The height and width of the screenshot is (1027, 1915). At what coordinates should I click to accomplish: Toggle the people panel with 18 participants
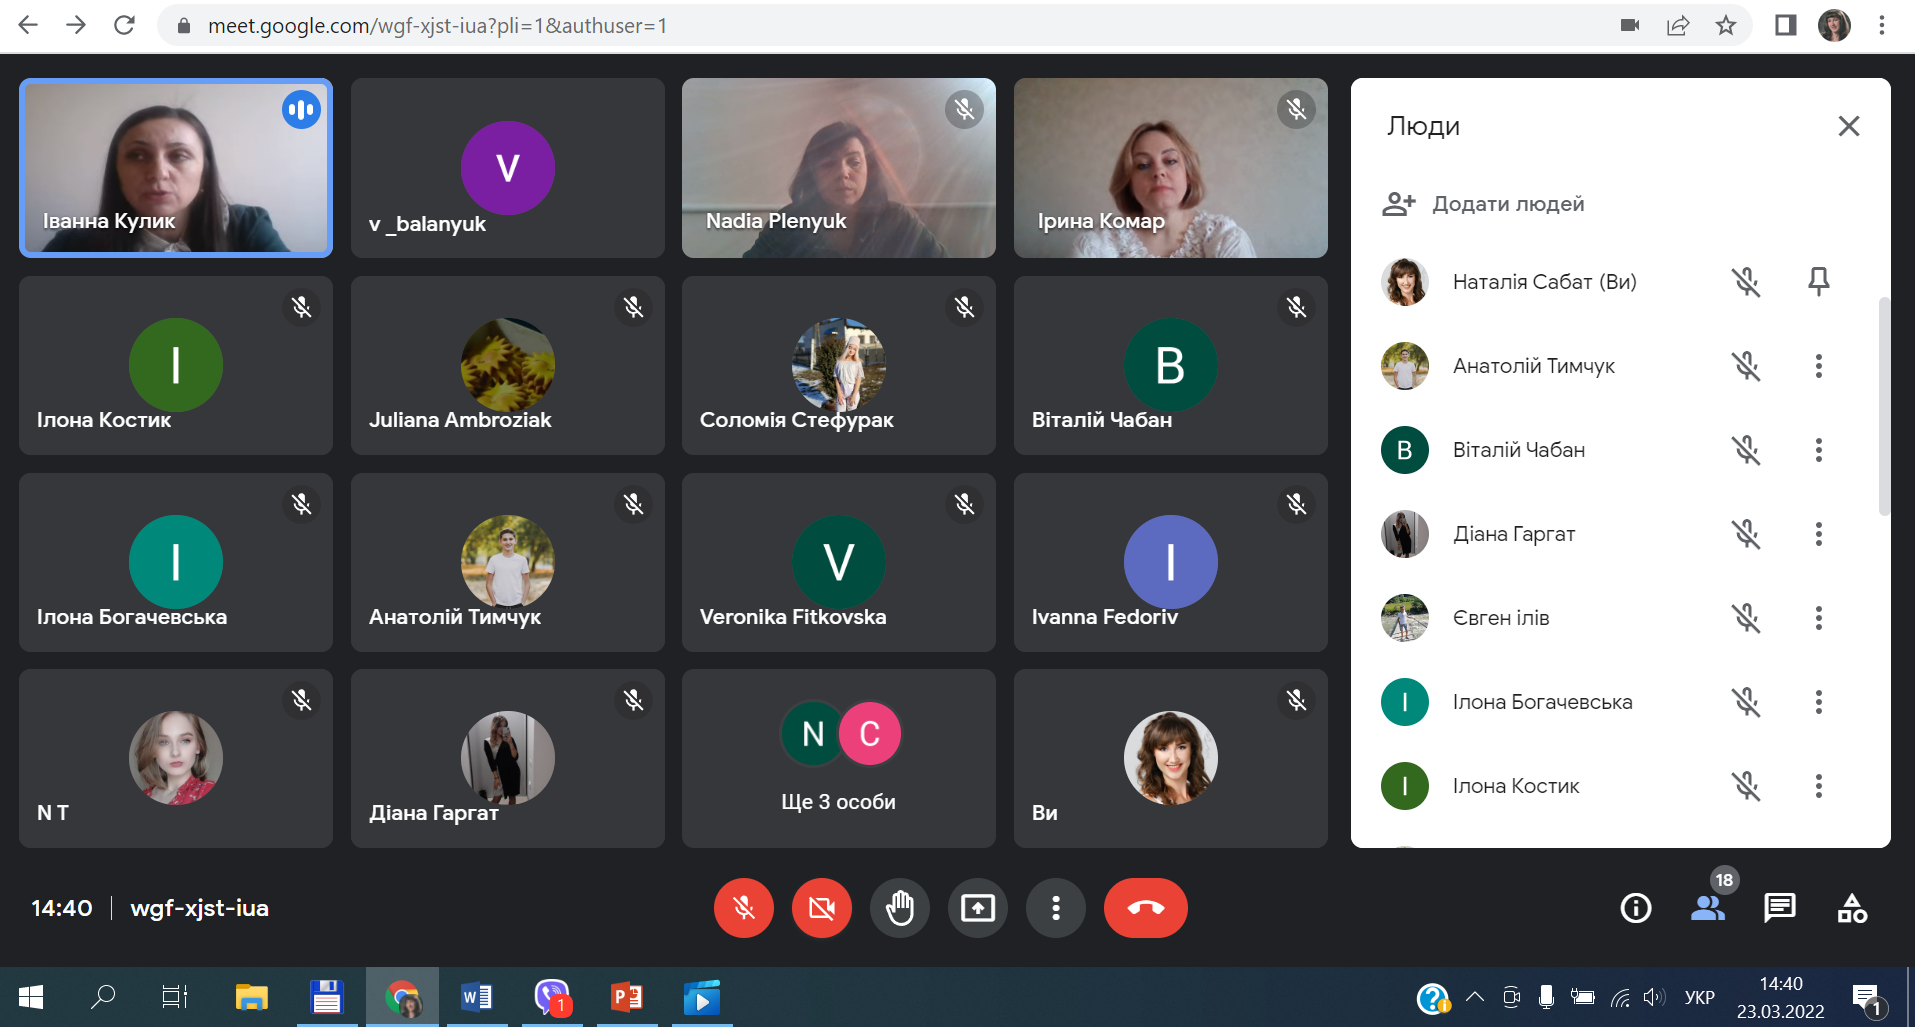1708,908
